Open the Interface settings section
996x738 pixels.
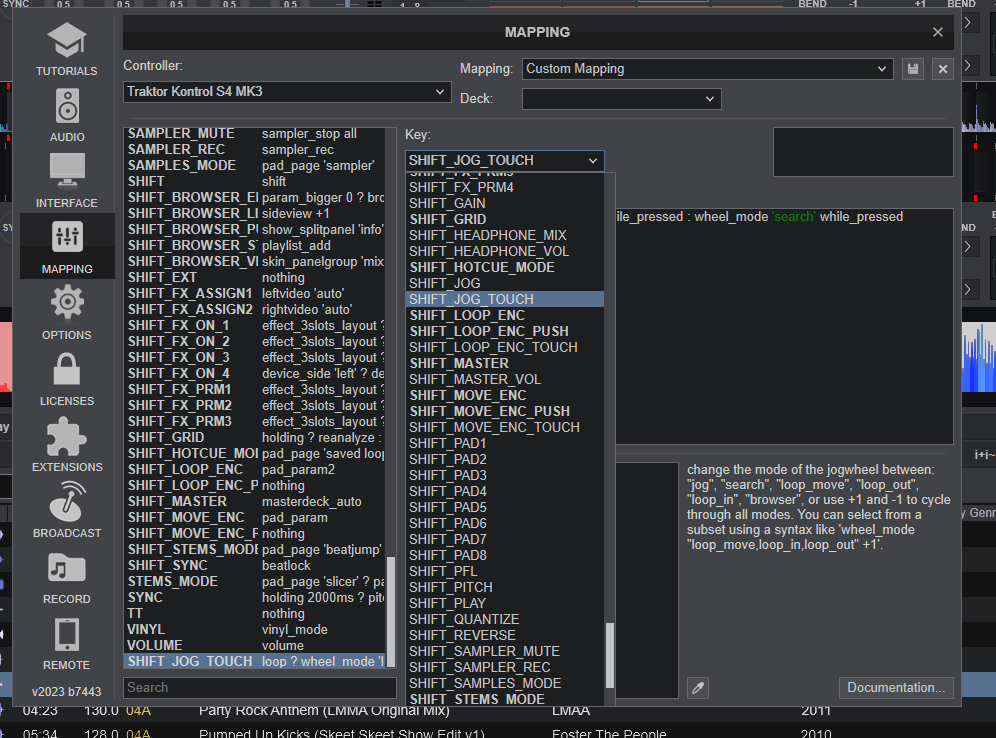67,181
